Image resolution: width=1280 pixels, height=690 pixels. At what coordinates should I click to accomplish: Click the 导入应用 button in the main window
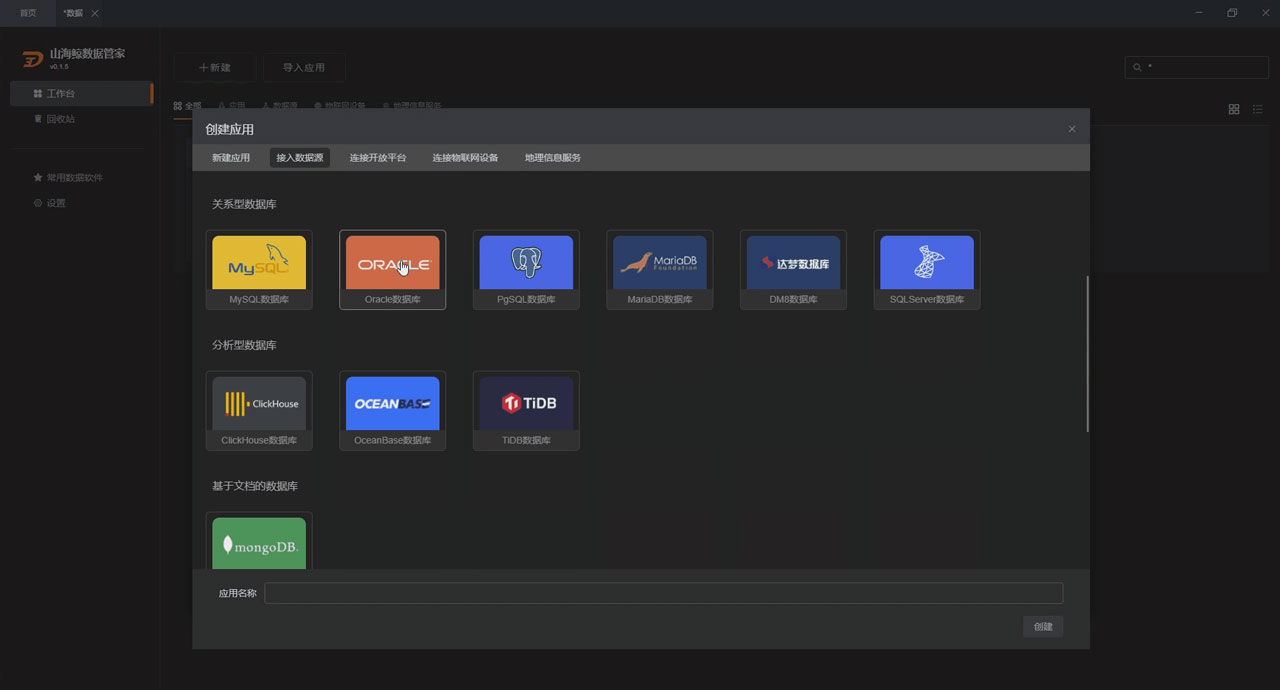click(304, 67)
